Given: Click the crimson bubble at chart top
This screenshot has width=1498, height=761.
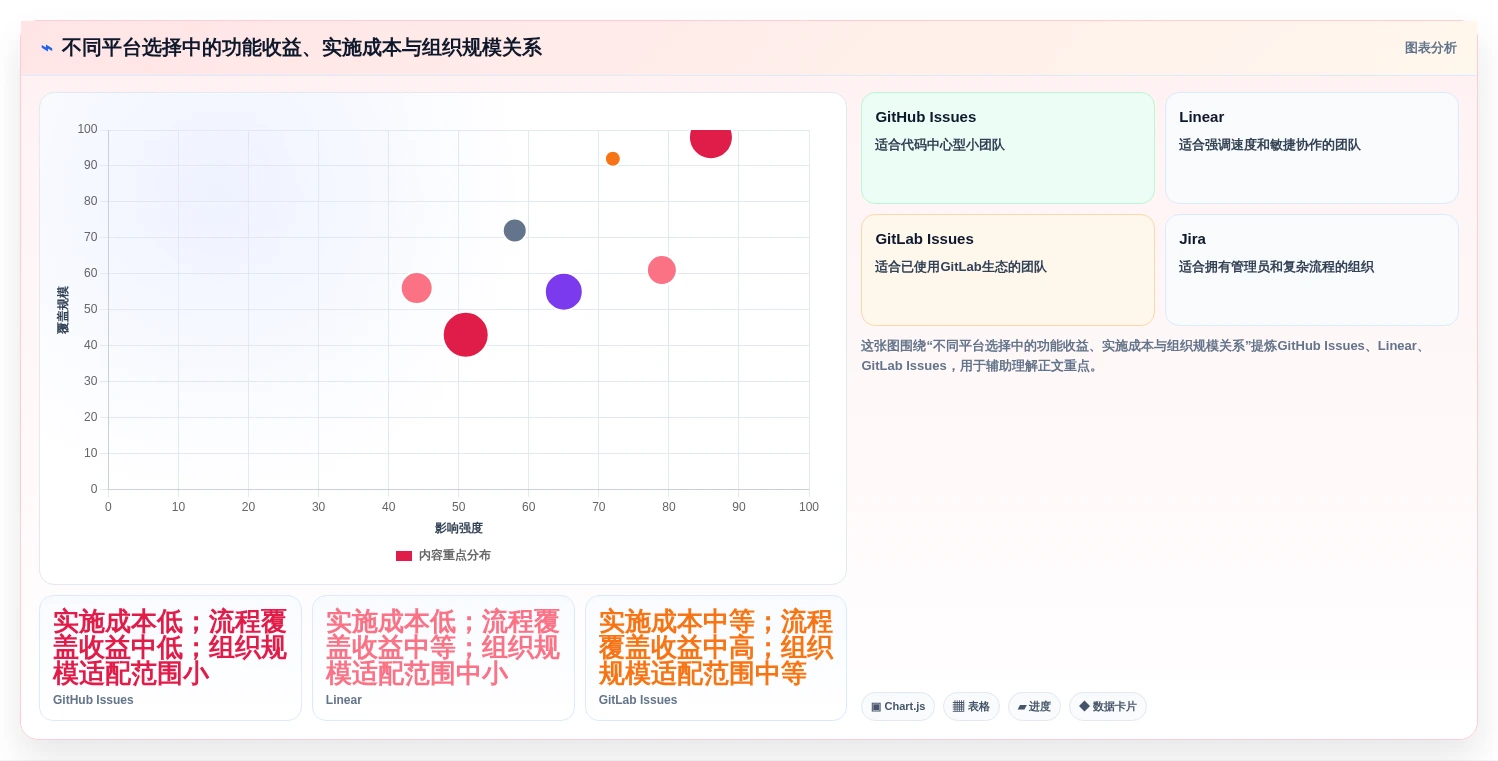Looking at the screenshot, I should pos(711,142).
